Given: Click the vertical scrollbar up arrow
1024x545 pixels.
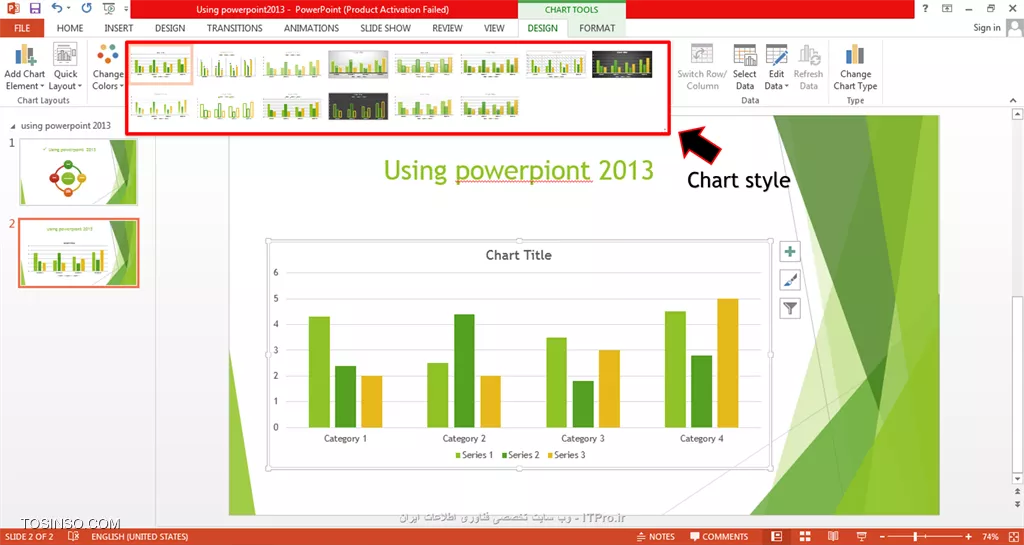Looking at the screenshot, I should point(1017,115).
